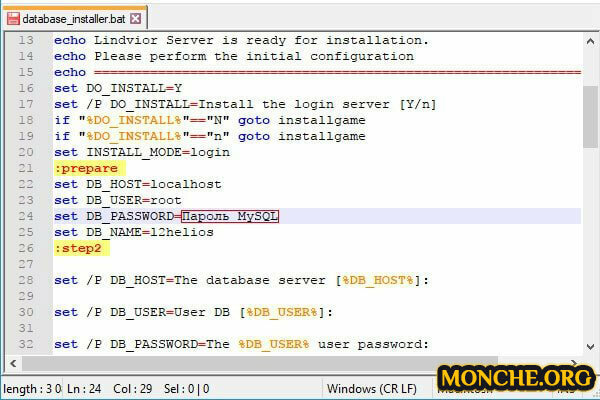Click the highlighted Пароль MySQL text
600x400 pixels.
click(x=231, y=216)
